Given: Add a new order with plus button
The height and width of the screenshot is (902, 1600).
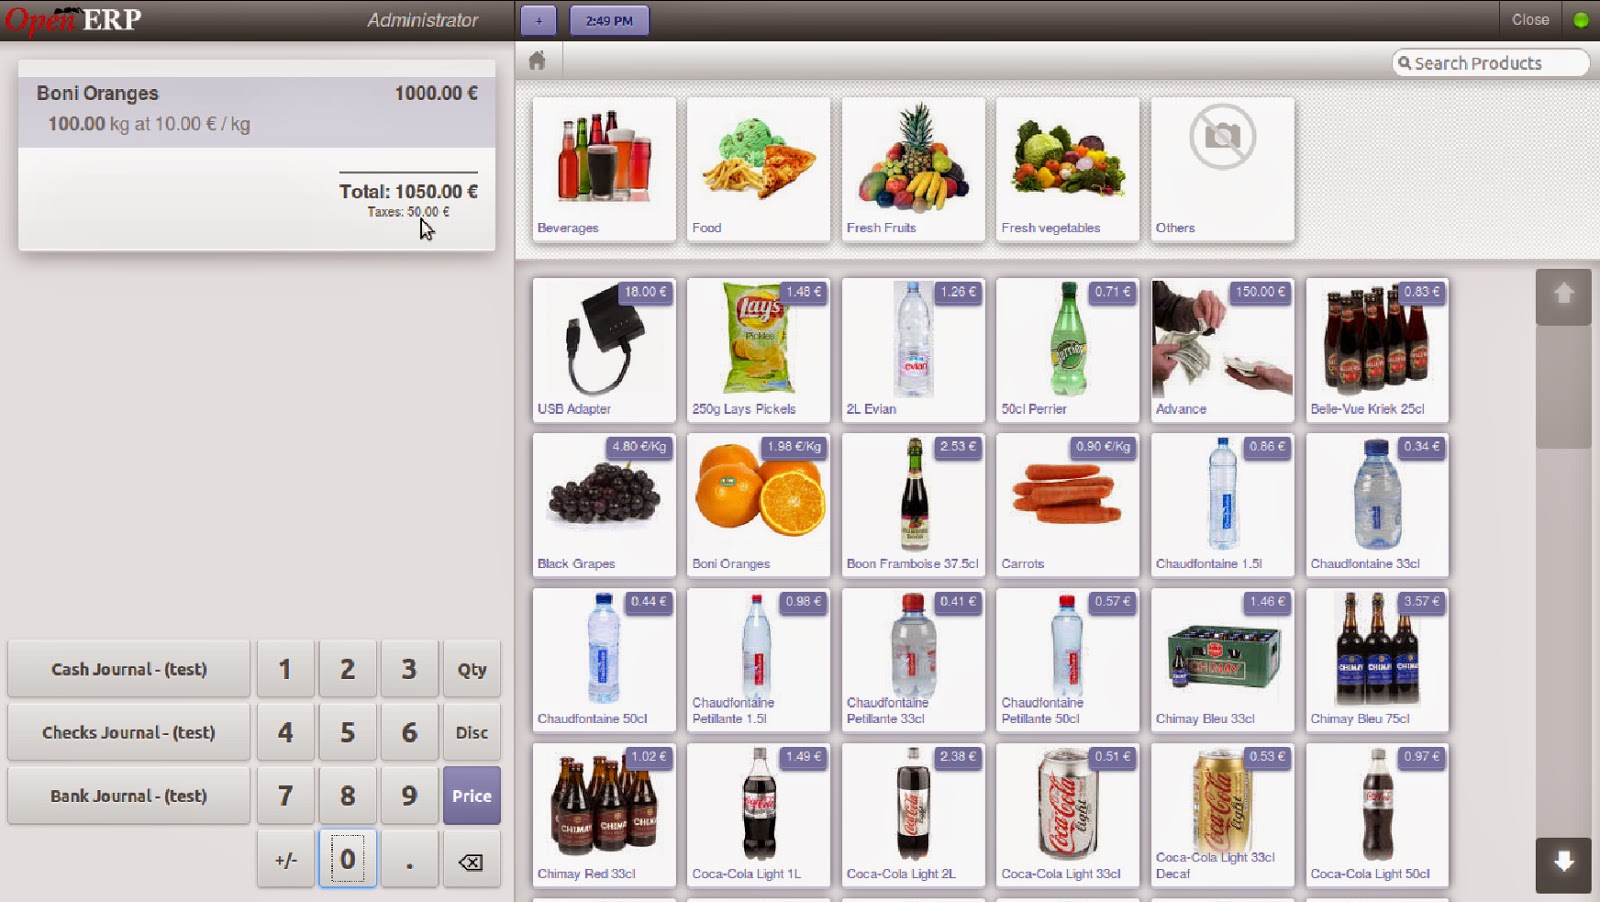Looking at the screenshot, I should click(538, 20).
